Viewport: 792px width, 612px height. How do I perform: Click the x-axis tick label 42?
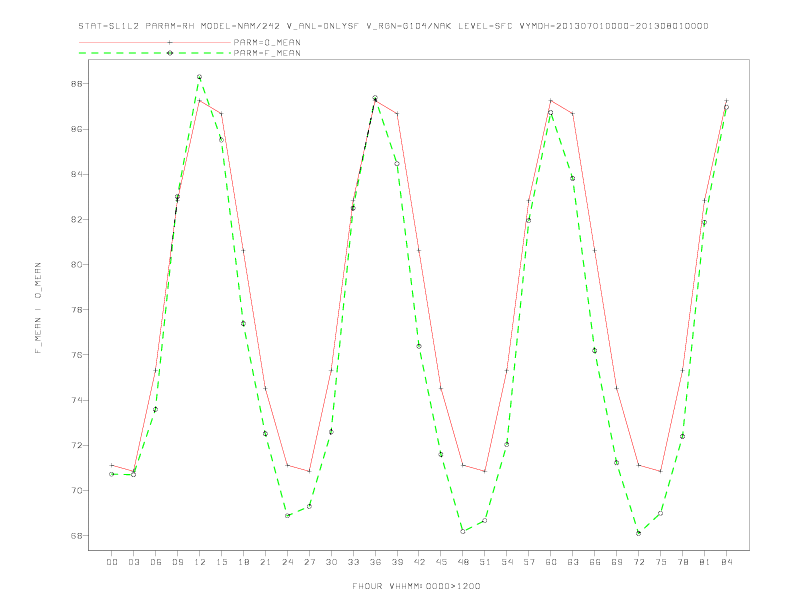tap(419, 562)
